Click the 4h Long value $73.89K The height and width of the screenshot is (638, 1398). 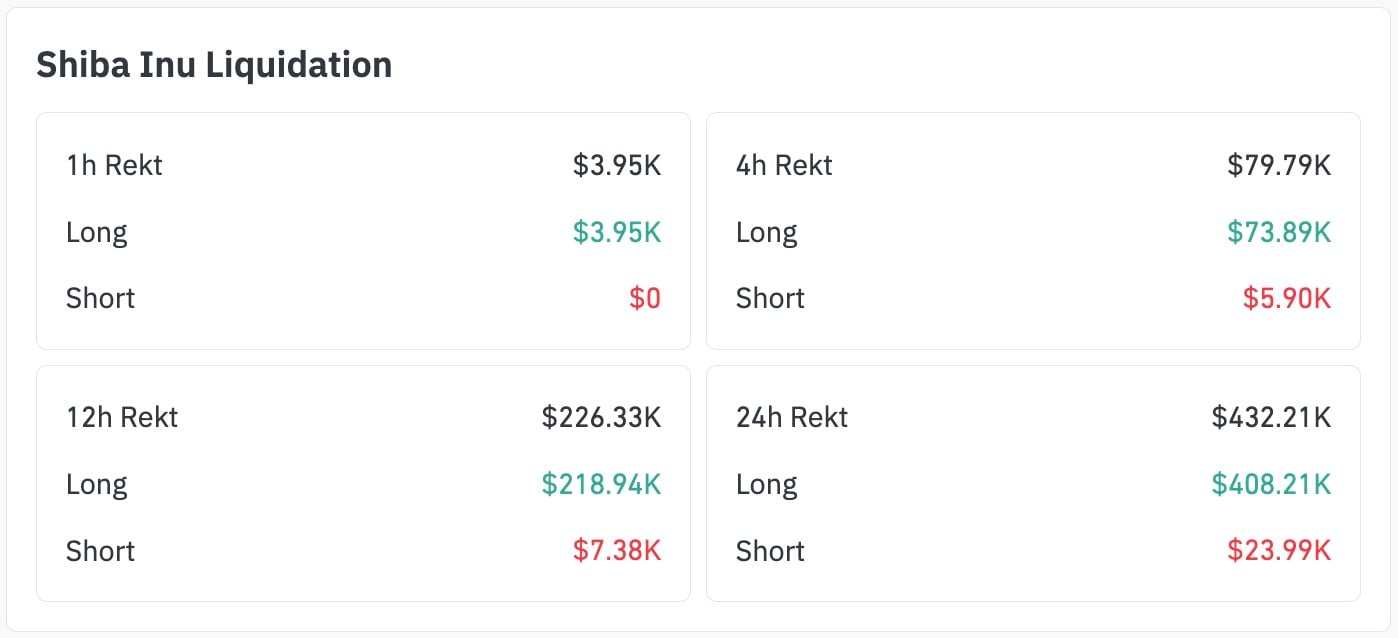point(1279,232)
